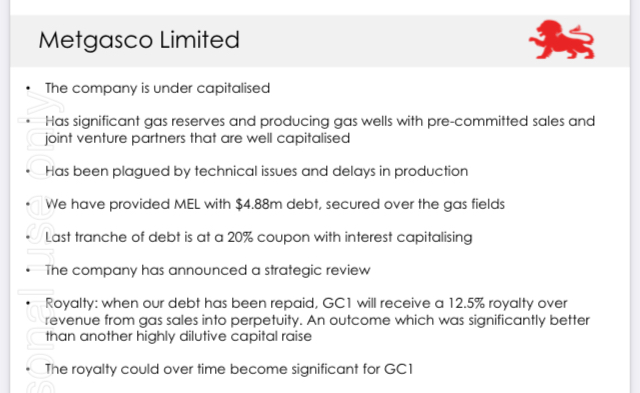The width and height of the screenshot is (640, 393).
Task: Click 'revenue from gas sales into perpetuity' line
Action: [x=317, y=320]
